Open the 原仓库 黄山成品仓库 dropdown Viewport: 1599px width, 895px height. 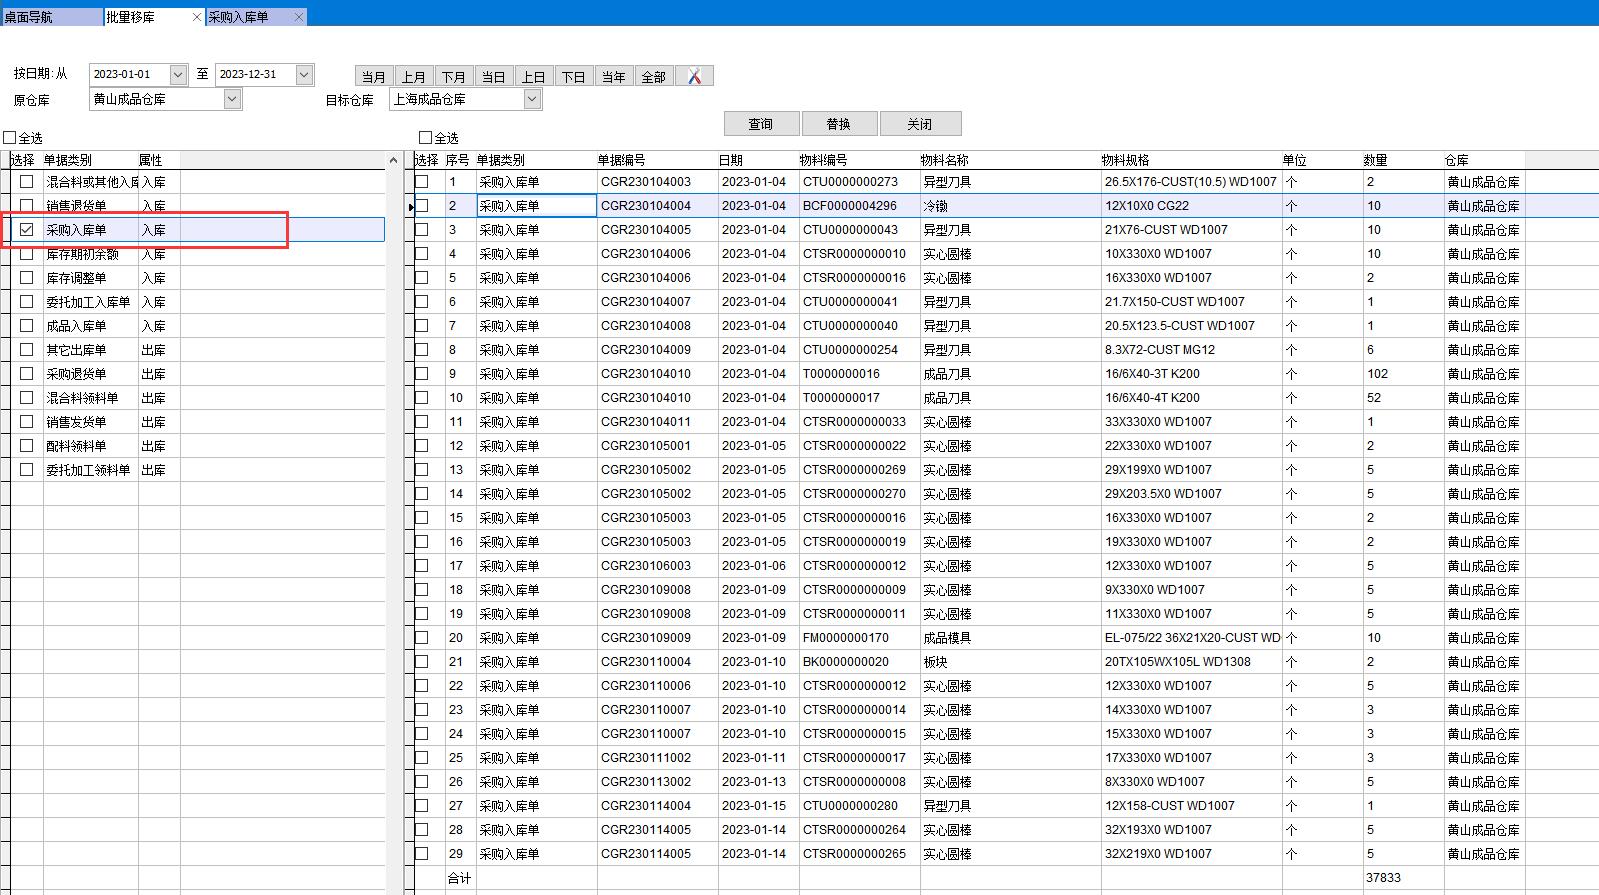[232, 99]
